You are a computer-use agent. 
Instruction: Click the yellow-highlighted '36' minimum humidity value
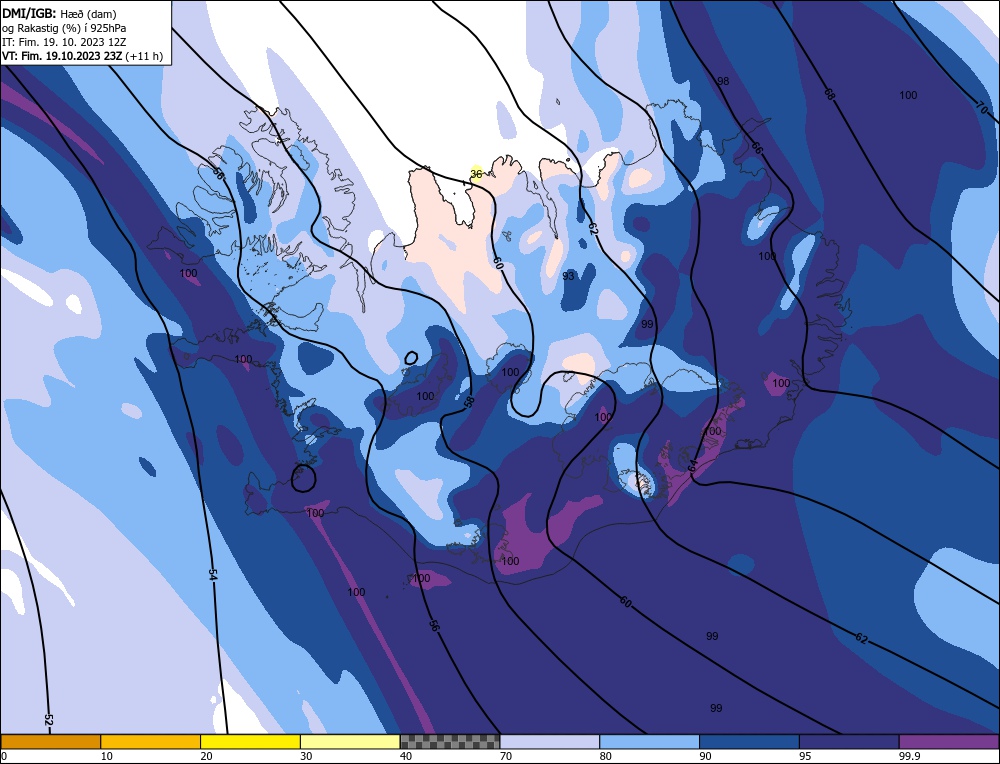coord(476,173)
